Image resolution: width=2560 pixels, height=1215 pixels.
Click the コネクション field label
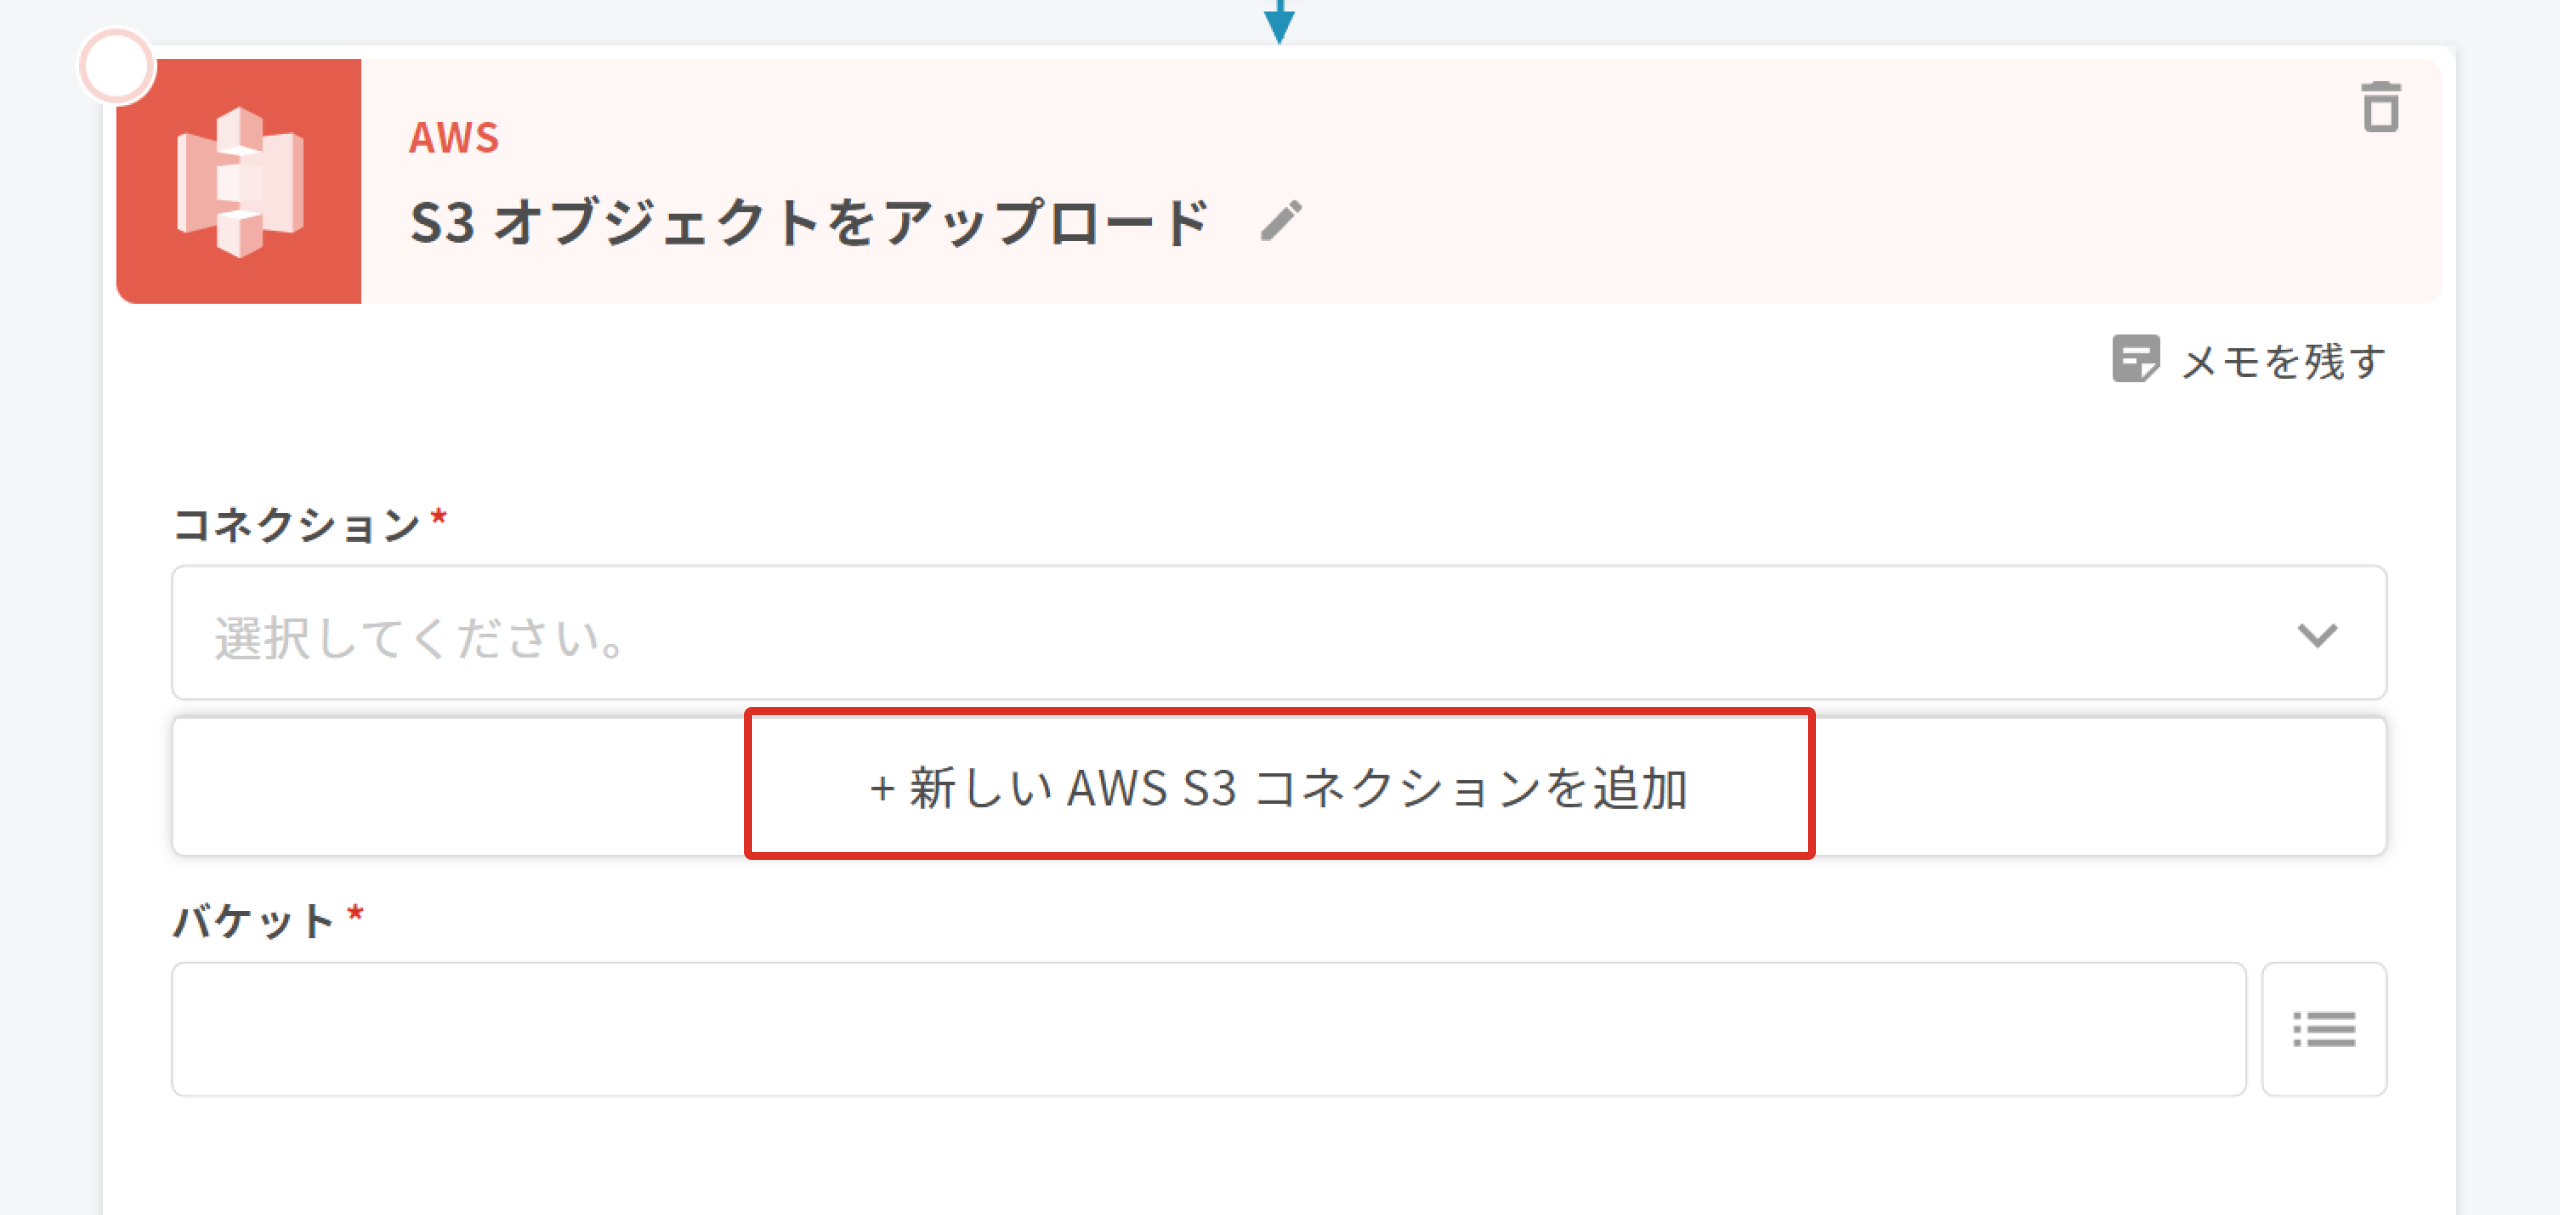(x=296, y=524)
